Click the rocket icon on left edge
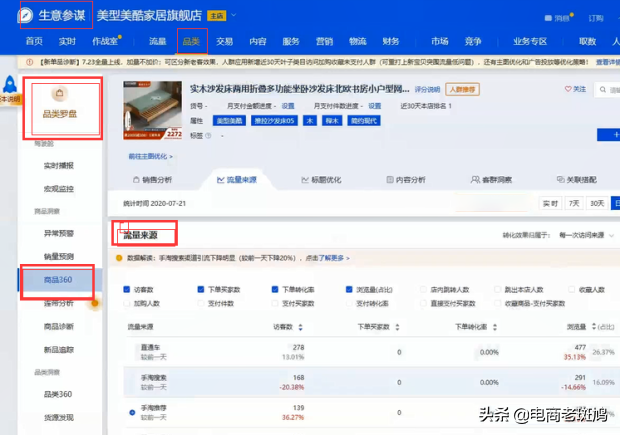Image resolution: width=620 pixels, height=435 pixels. pyautogui.click(x=10, y=84)
